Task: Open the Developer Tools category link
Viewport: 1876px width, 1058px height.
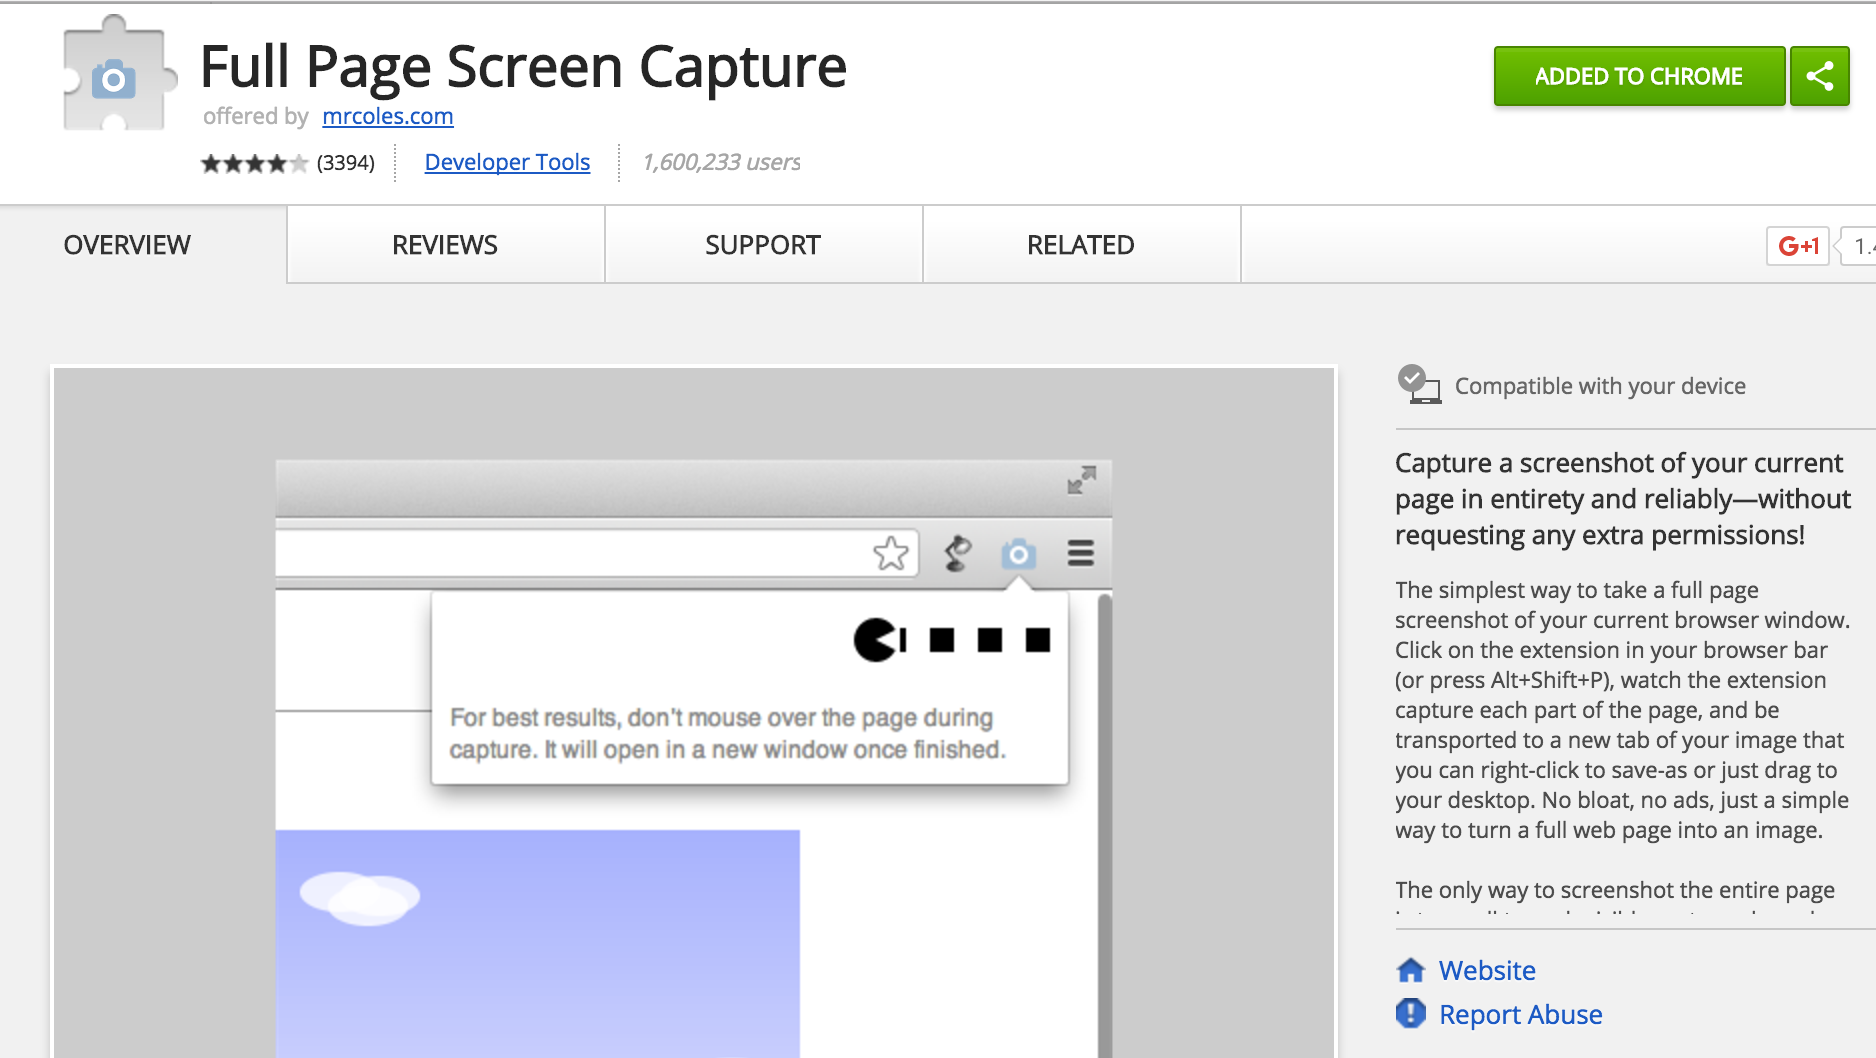Action: tap(507, 162)
